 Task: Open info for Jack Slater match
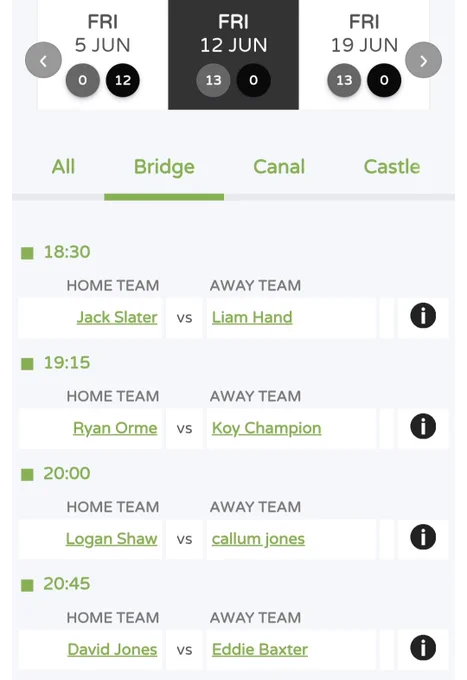pos(423,316)
